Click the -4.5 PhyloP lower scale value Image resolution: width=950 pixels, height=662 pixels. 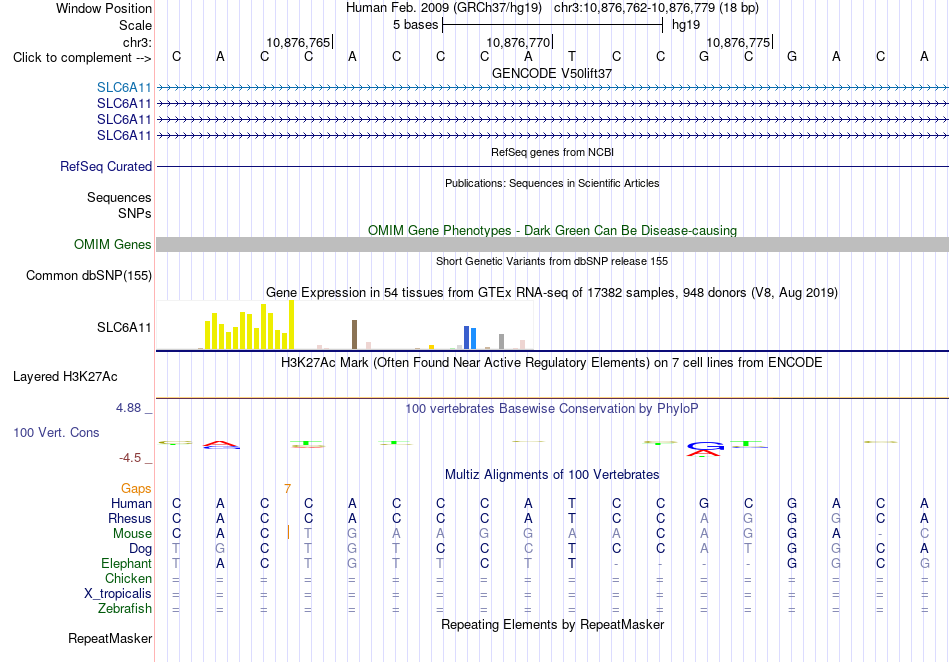(130, 458)
